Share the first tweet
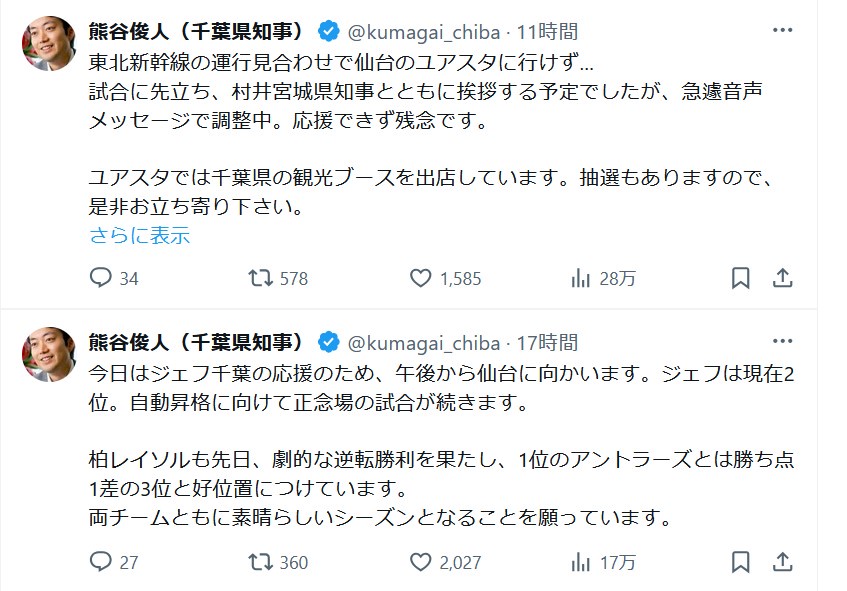This screenshot has height=591, width=847. [x=784, y=278]
